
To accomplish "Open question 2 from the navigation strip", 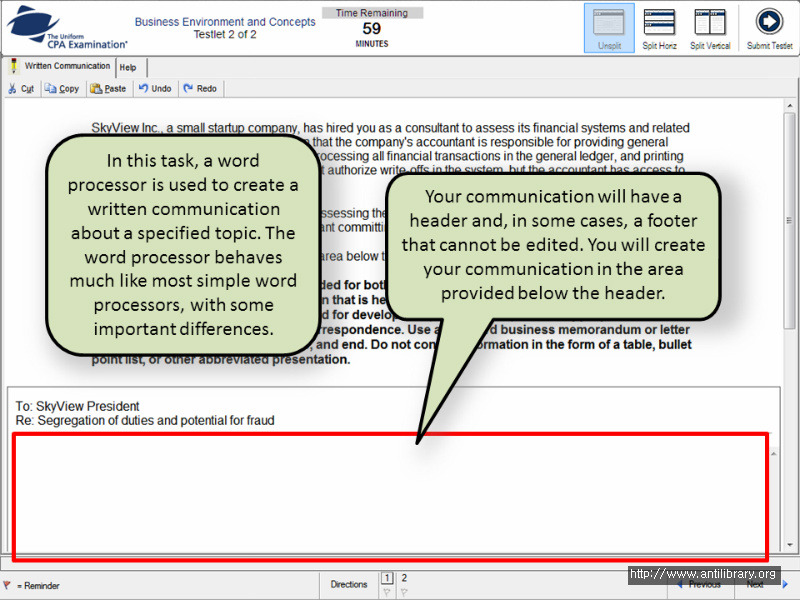I will tap(403, 577).
